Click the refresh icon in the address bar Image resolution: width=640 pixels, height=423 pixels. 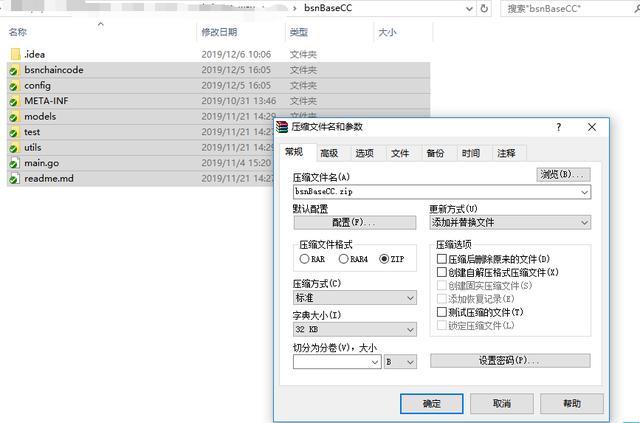coord(484,8)
